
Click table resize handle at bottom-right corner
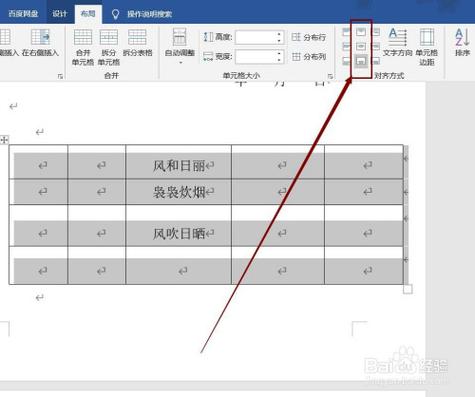(x=408, y=289)
